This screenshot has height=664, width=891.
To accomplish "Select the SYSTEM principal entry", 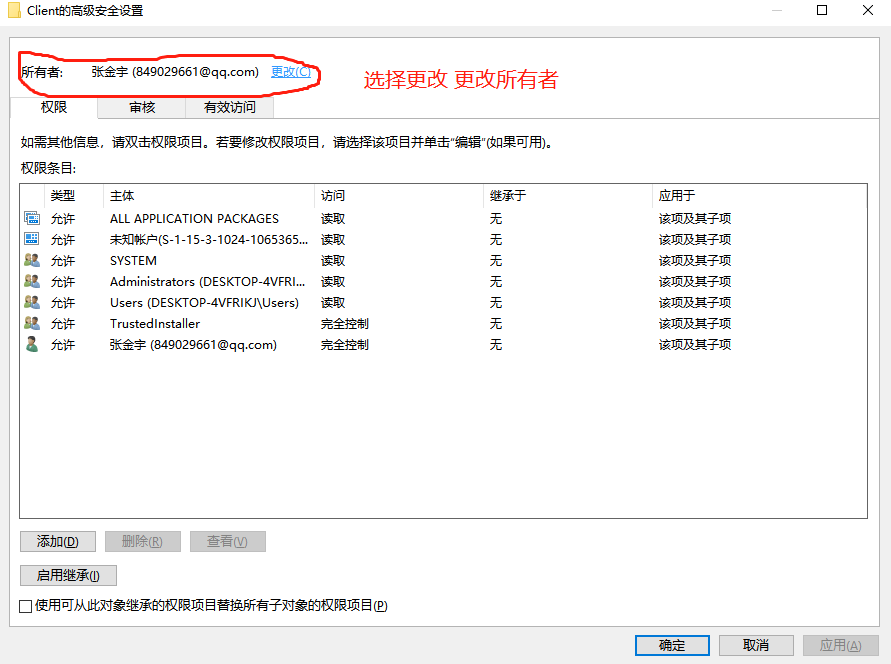I will [x=134, y=261].
